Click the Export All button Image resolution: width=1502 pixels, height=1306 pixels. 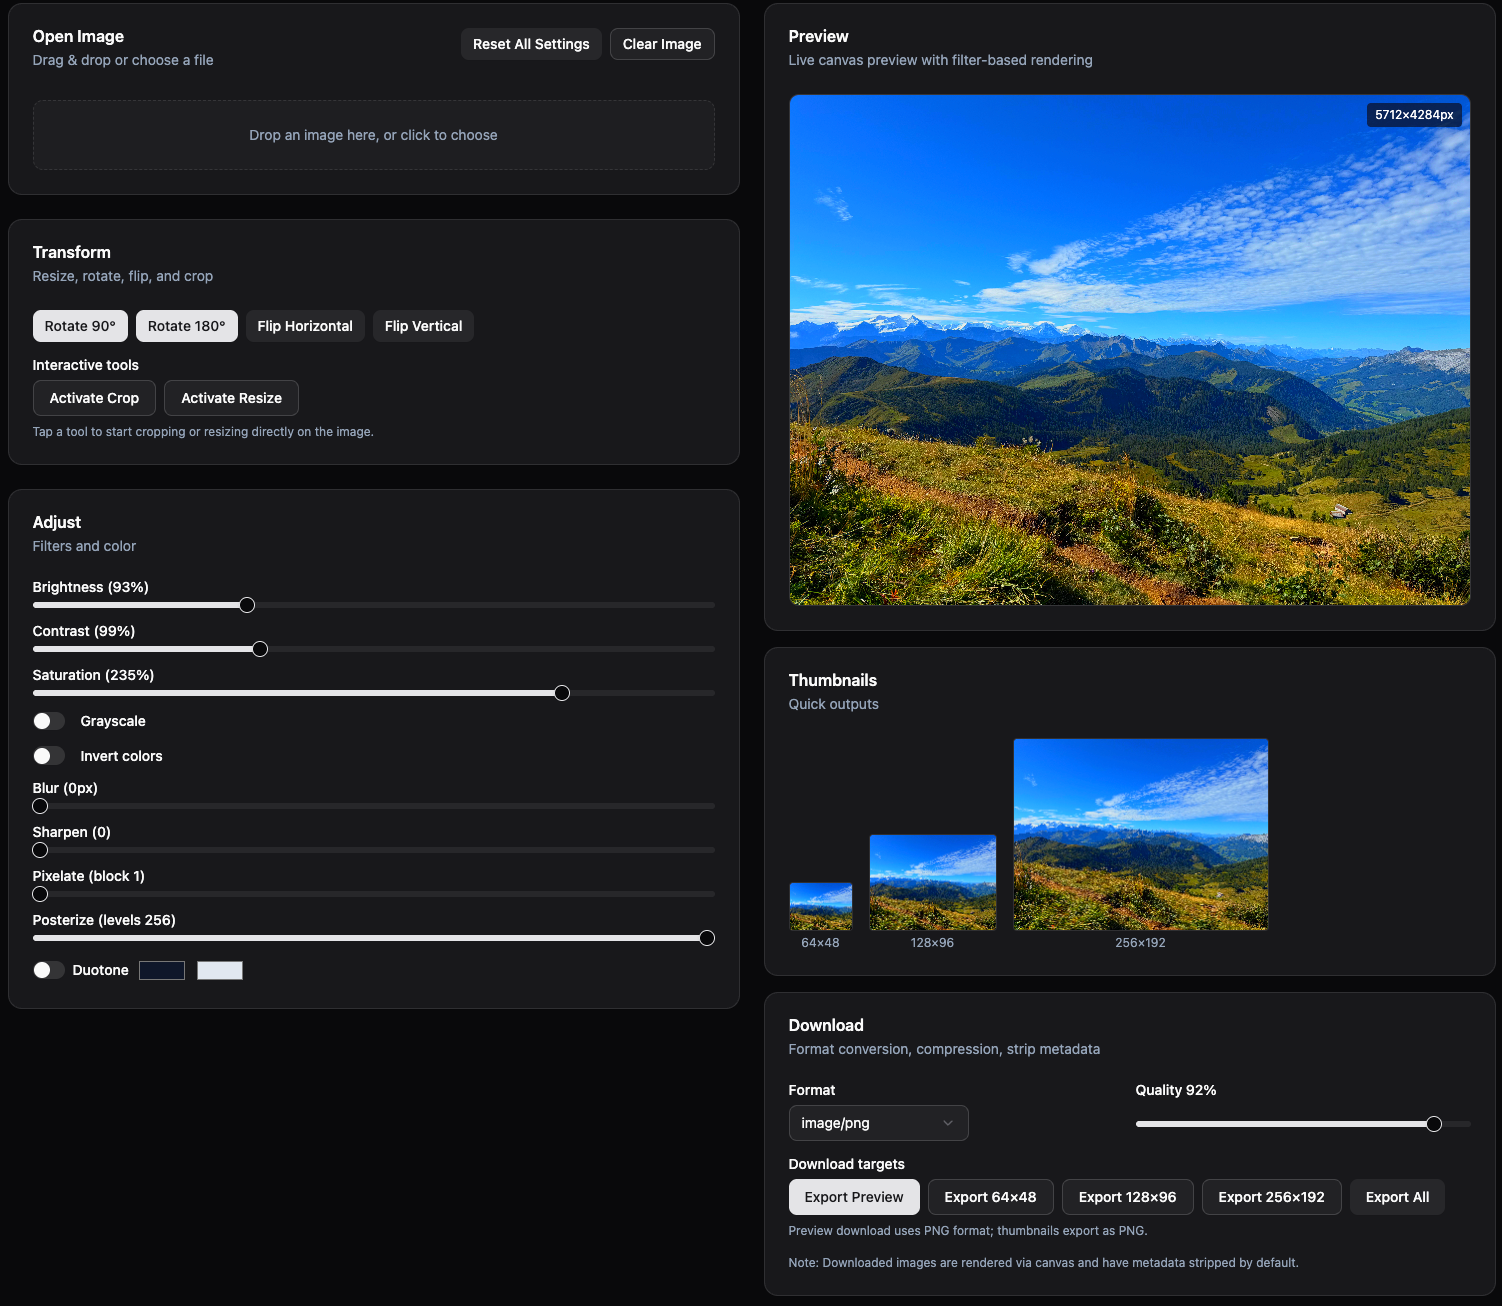tap(1397, 1196)
